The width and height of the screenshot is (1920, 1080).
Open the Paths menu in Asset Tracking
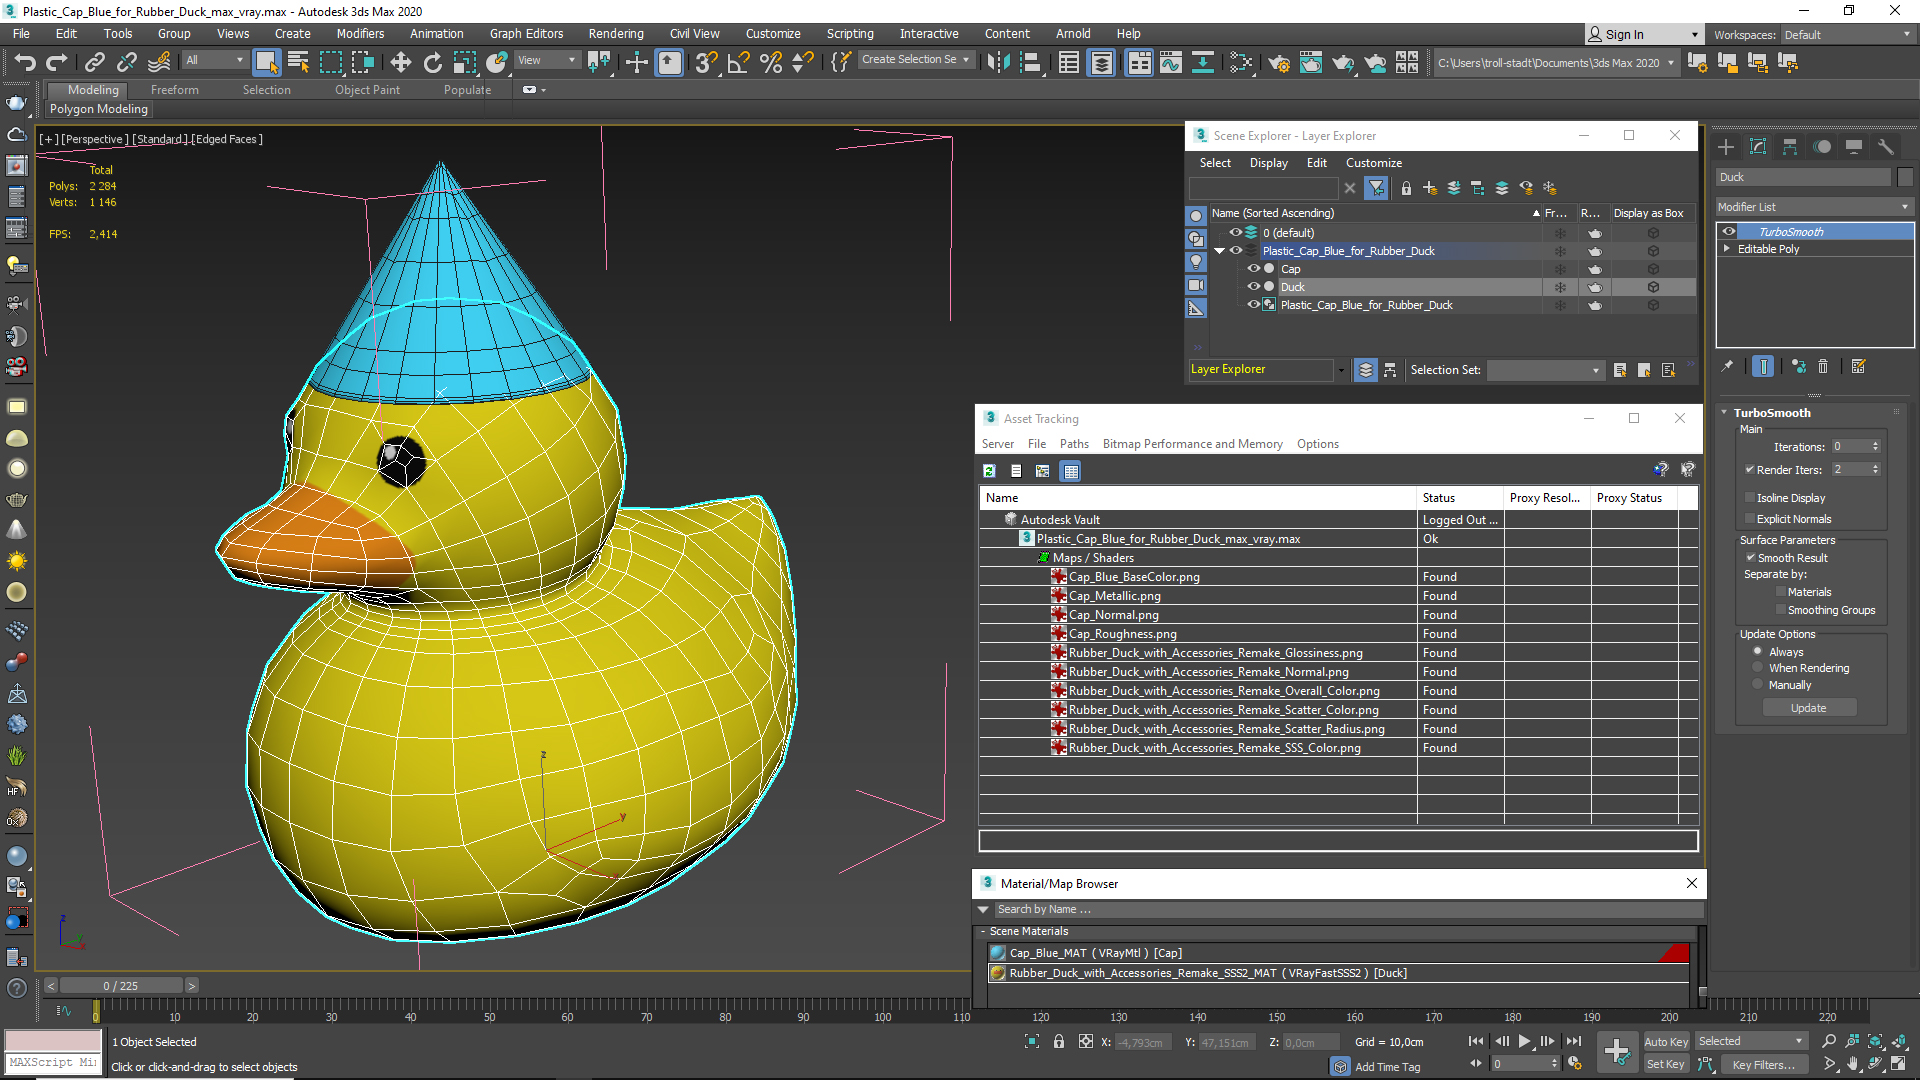coord(1073,444)
